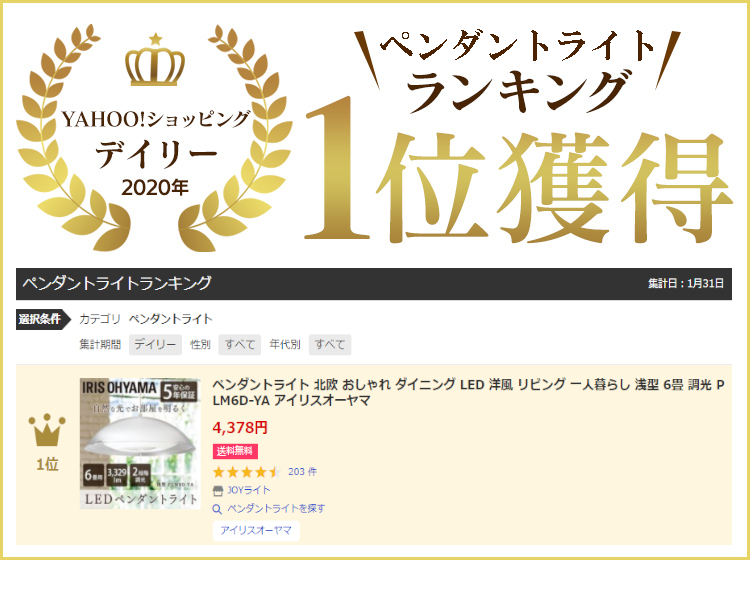Open the IRIS OHYAMA pendant light thumbnail

point(140,443)
